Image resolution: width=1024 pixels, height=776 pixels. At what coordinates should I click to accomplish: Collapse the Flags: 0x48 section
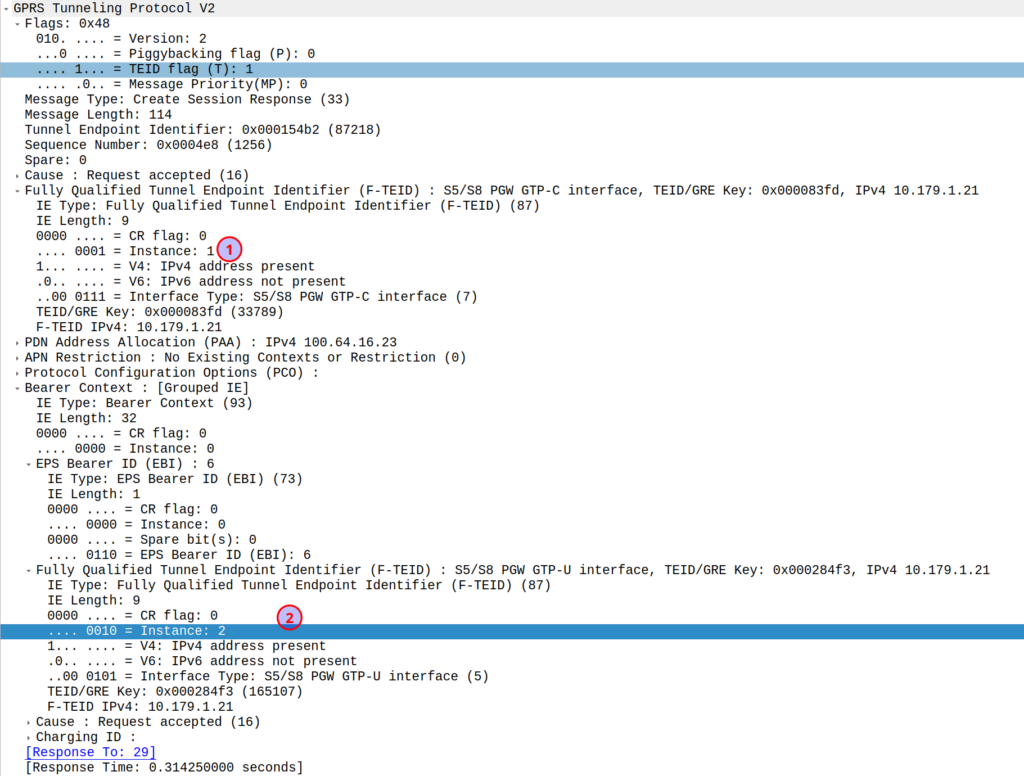pos(17,23)
